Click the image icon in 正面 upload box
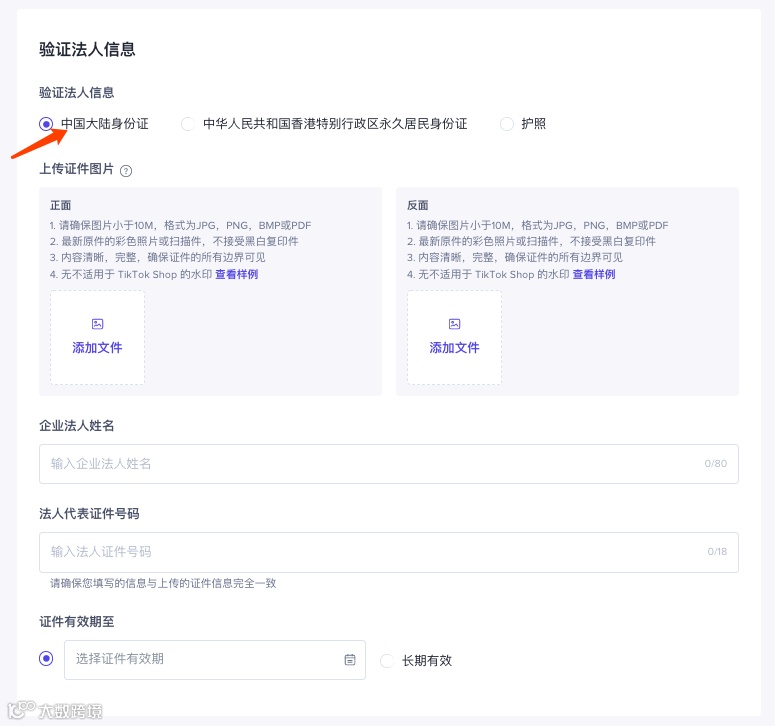Viewport: 775px width, 726px height. tap(97, 324)
